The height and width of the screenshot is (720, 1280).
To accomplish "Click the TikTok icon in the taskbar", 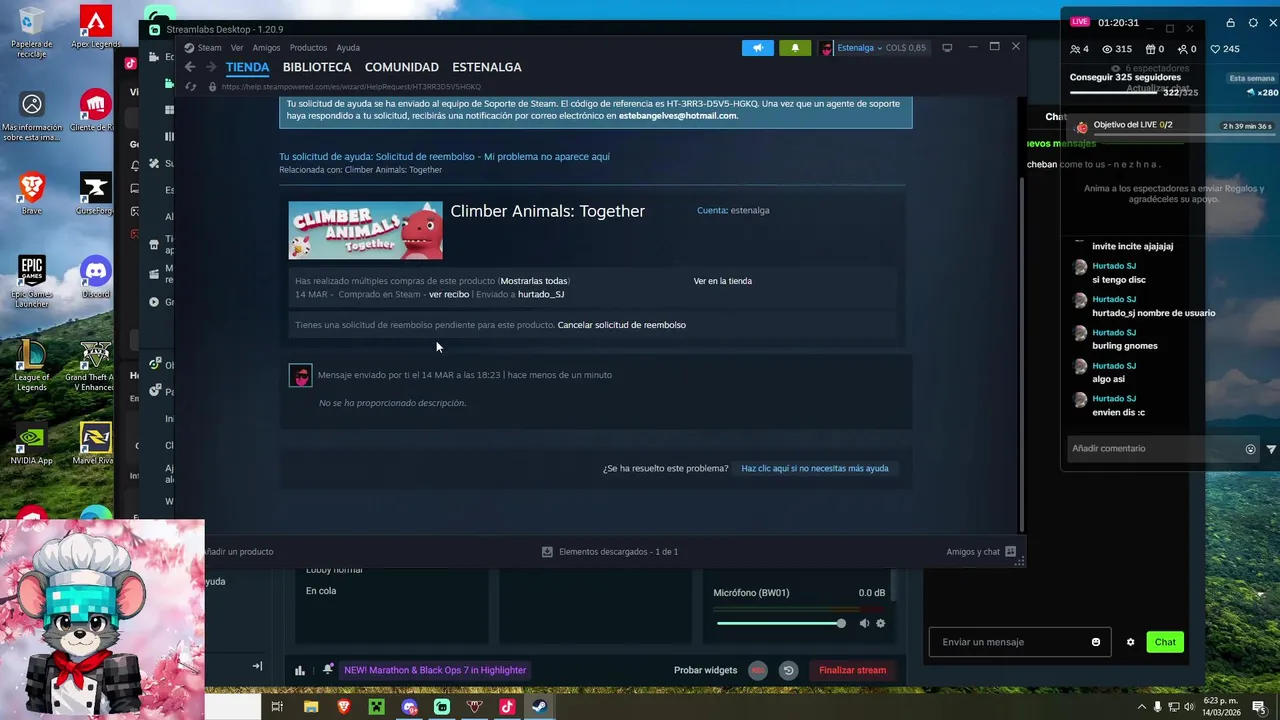I will coord(507,707).
